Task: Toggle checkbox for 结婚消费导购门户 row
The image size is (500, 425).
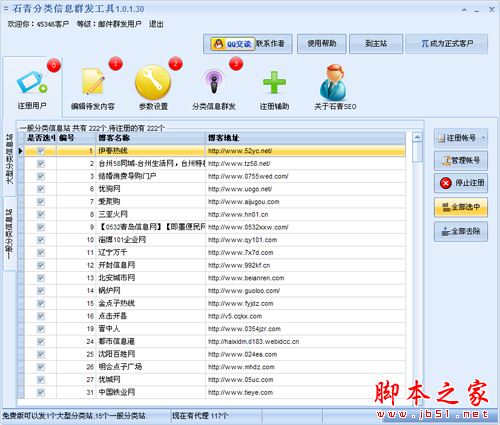Action: click(41, 176)
